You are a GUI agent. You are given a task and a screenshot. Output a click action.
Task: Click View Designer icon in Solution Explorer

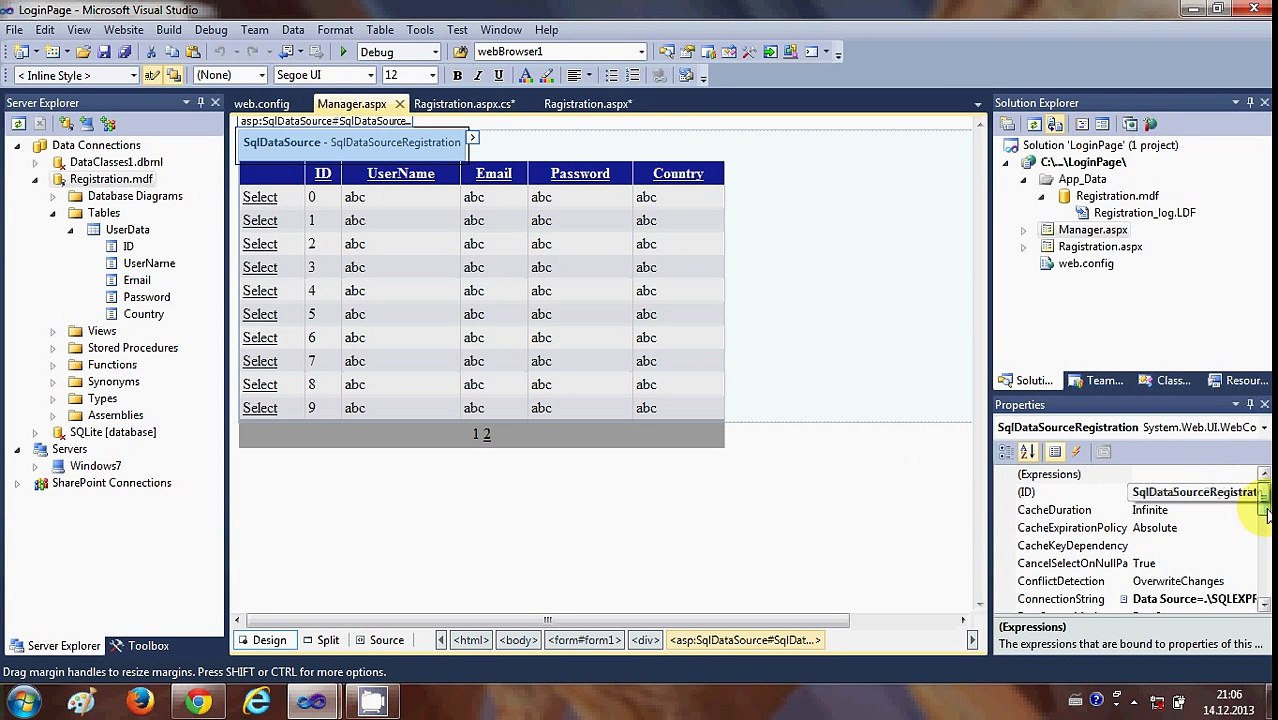point(1102,125)
